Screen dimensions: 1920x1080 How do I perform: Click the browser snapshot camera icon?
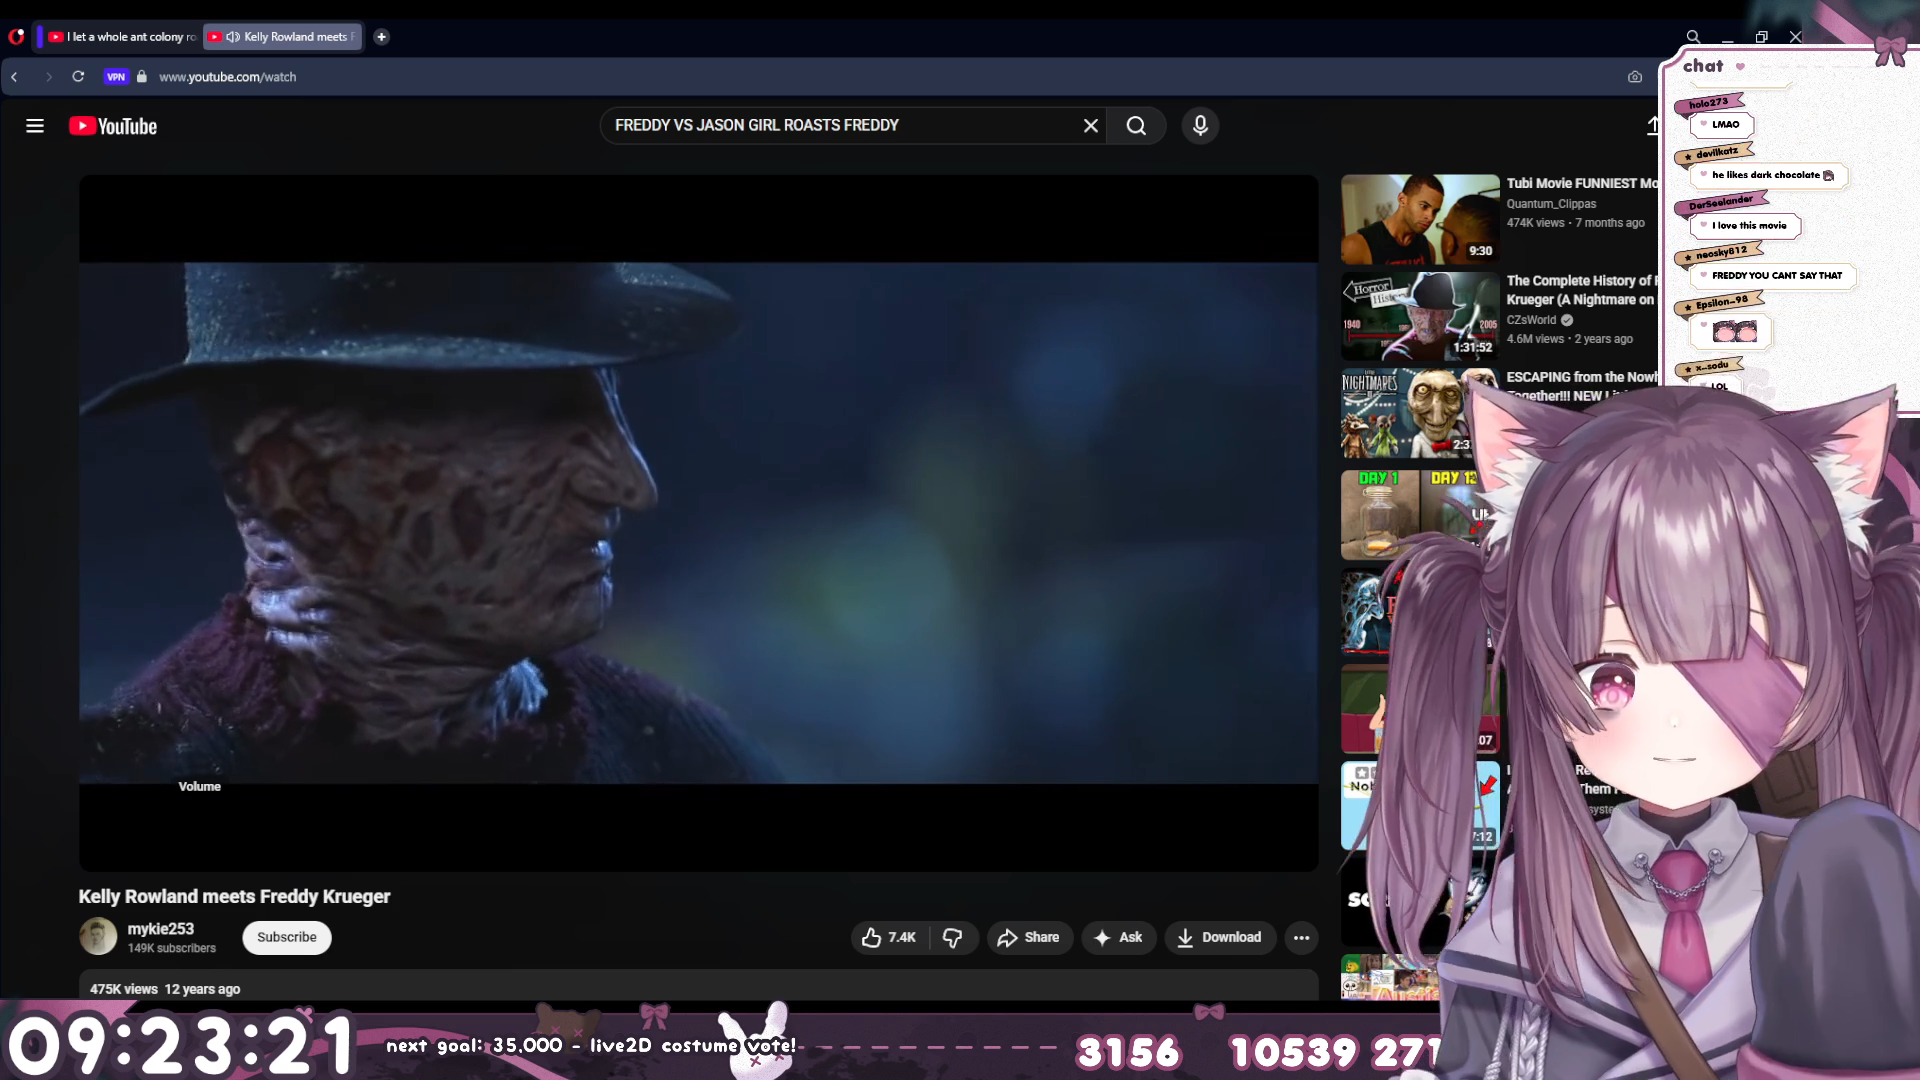click(x=1634, y=77)
